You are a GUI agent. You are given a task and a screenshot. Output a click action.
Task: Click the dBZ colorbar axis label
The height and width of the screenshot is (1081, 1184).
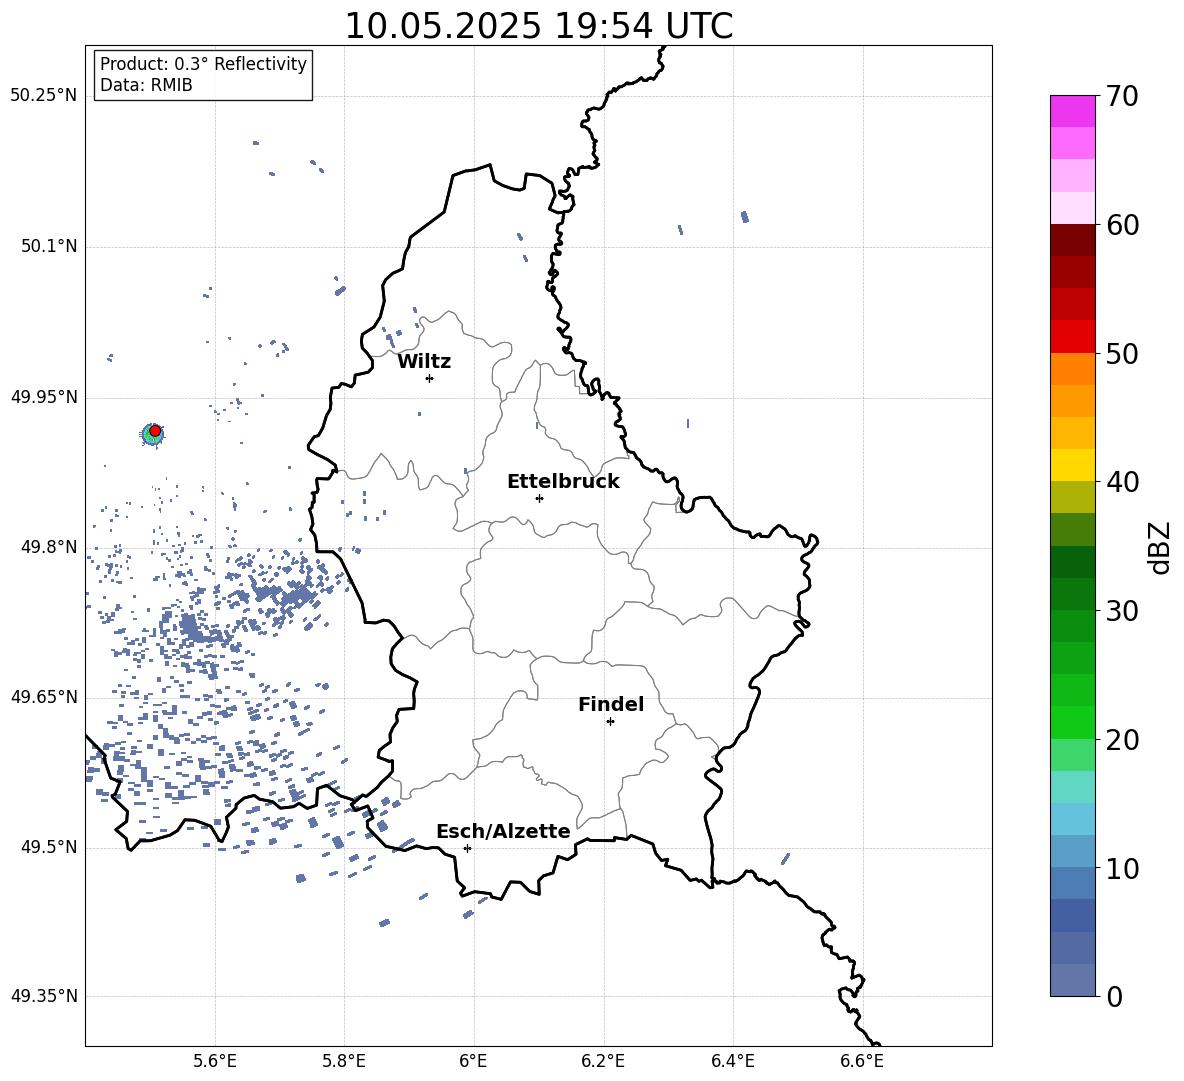pyautogui.click(x=1161, y=548)
